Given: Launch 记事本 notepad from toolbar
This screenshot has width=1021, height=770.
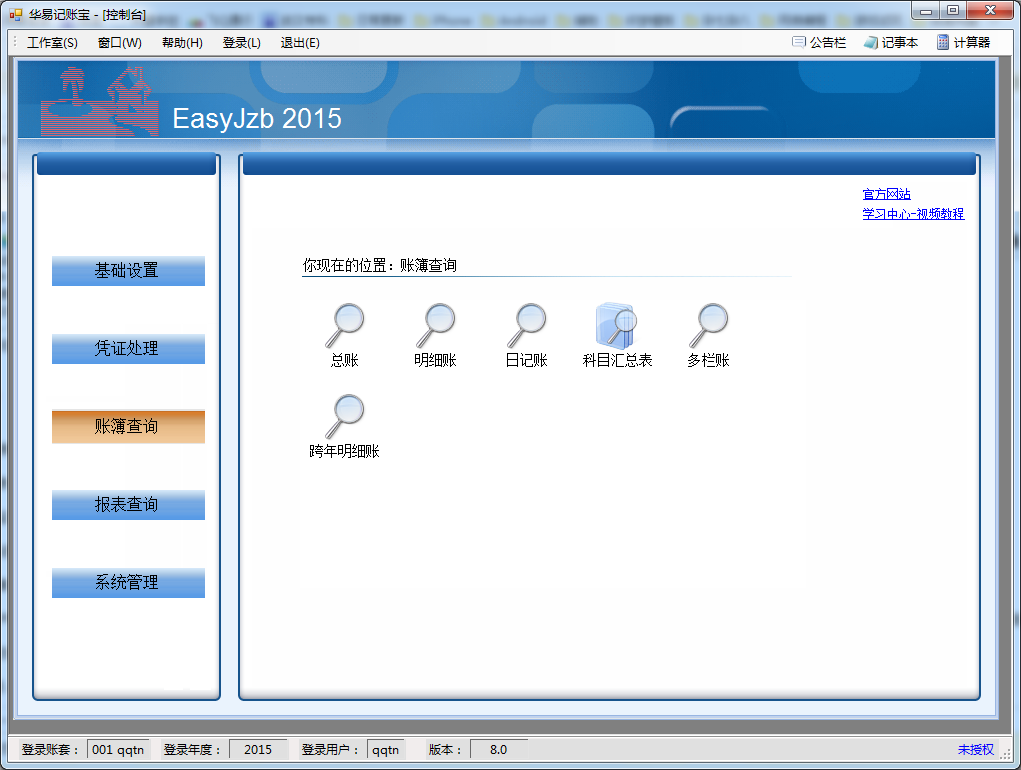Looking at the screenshot, I should (890, 42).
